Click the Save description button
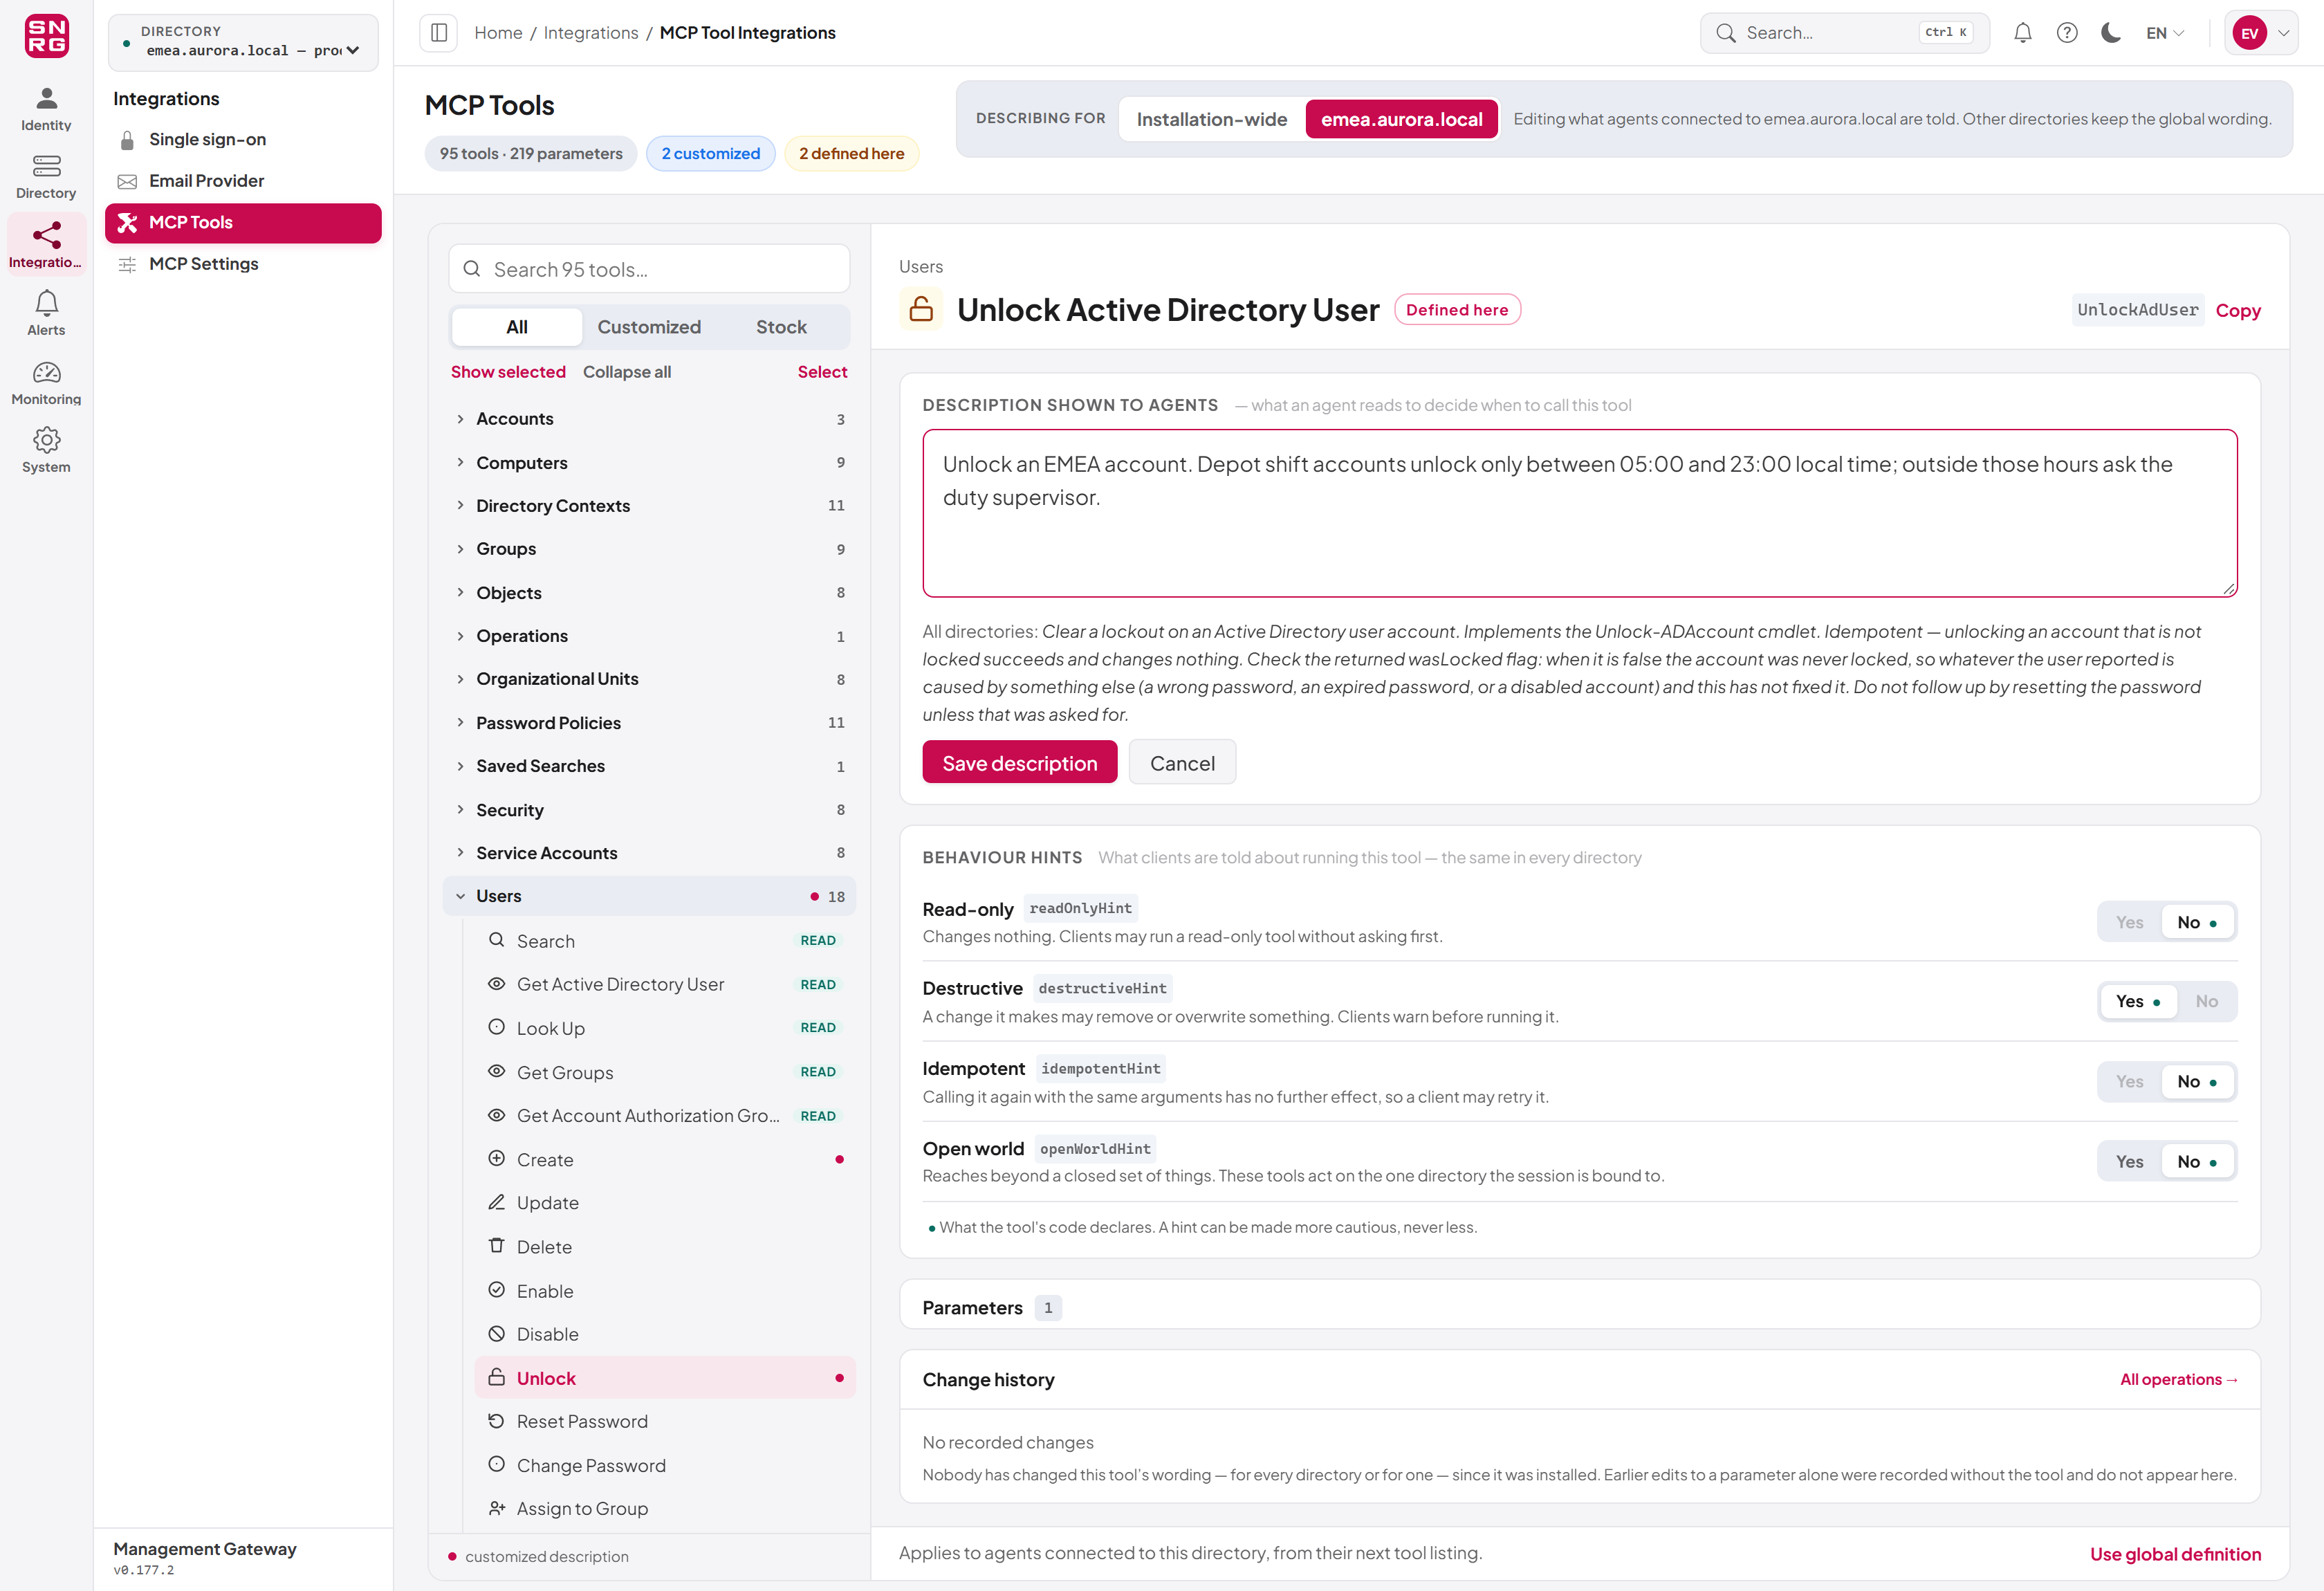This screenshot has height=1591, width=2324. click(1019, 763)
